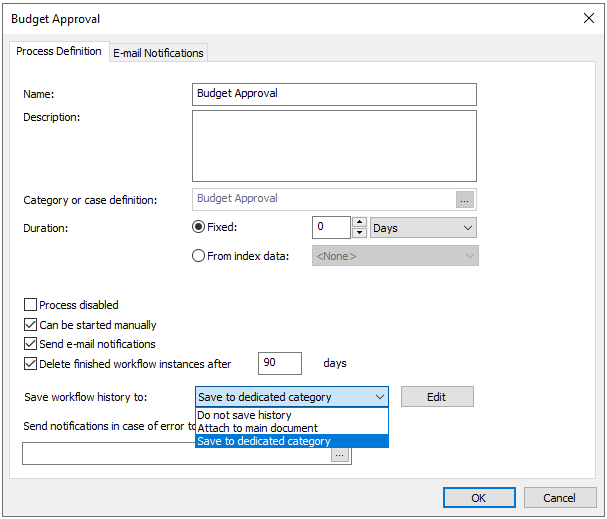Click the days count field showing 90
This screenshot has width=607, height=519.
point(280,363)
